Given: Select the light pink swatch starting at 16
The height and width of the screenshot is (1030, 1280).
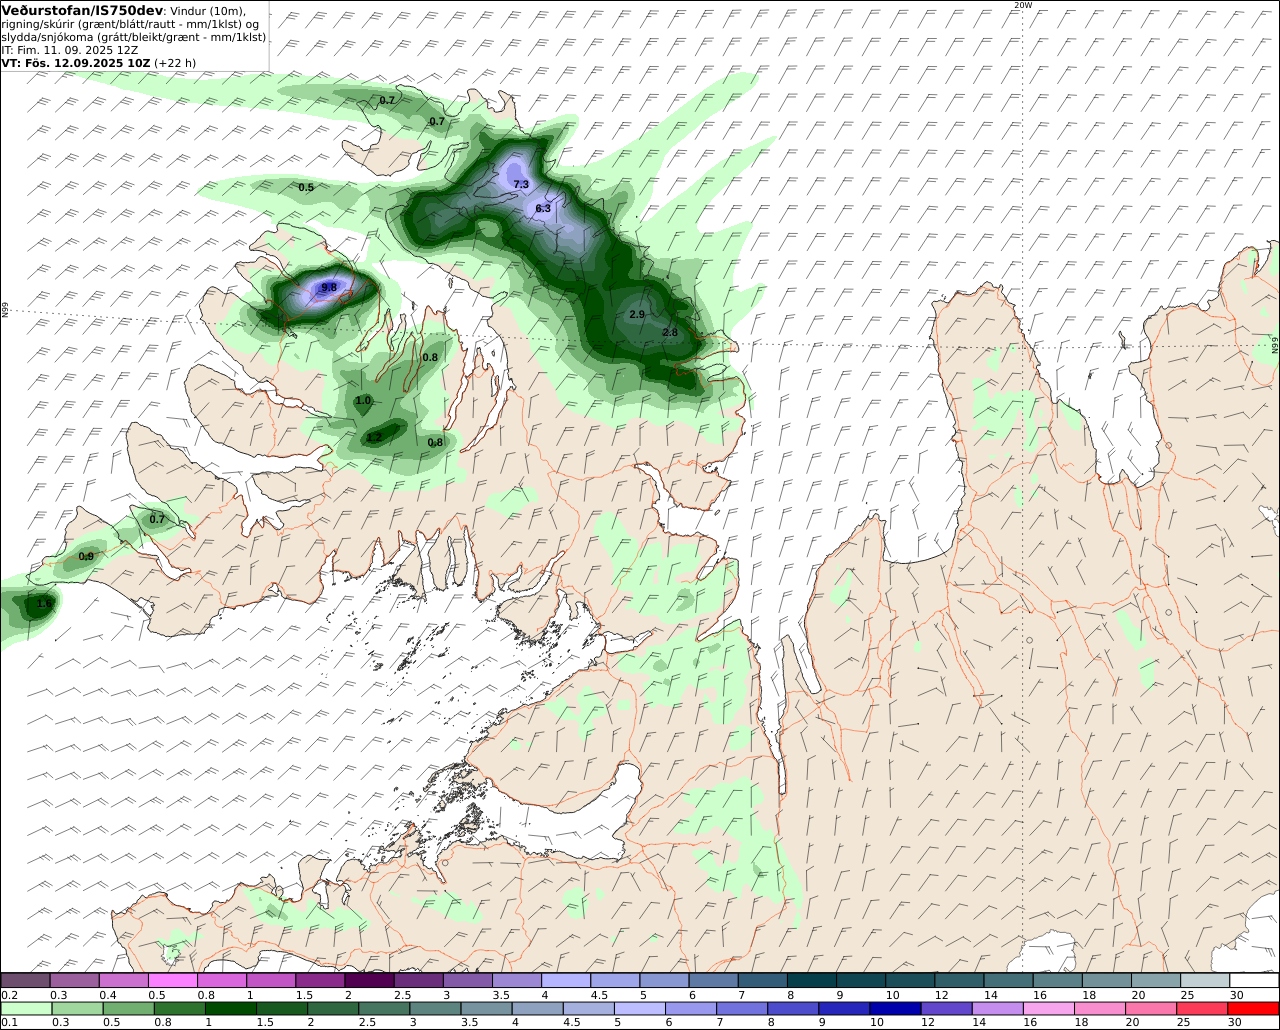Looking at the screenshot, I should pos(1049,1009).
